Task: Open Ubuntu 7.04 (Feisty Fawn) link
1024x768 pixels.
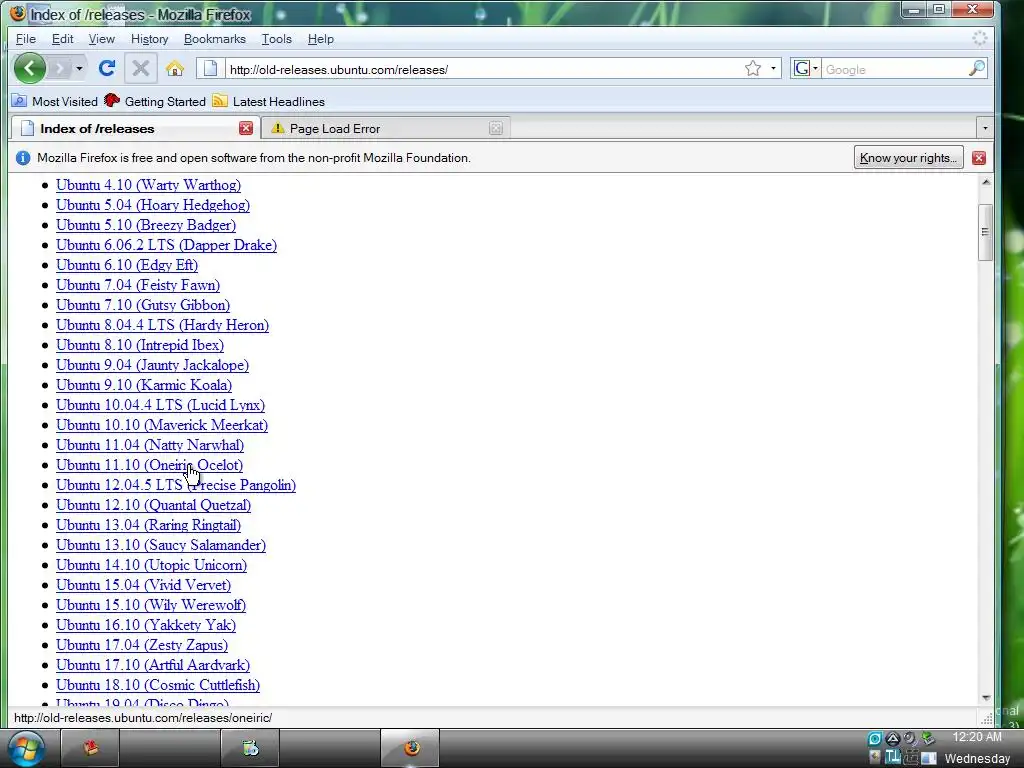Action: pos(138,285)
